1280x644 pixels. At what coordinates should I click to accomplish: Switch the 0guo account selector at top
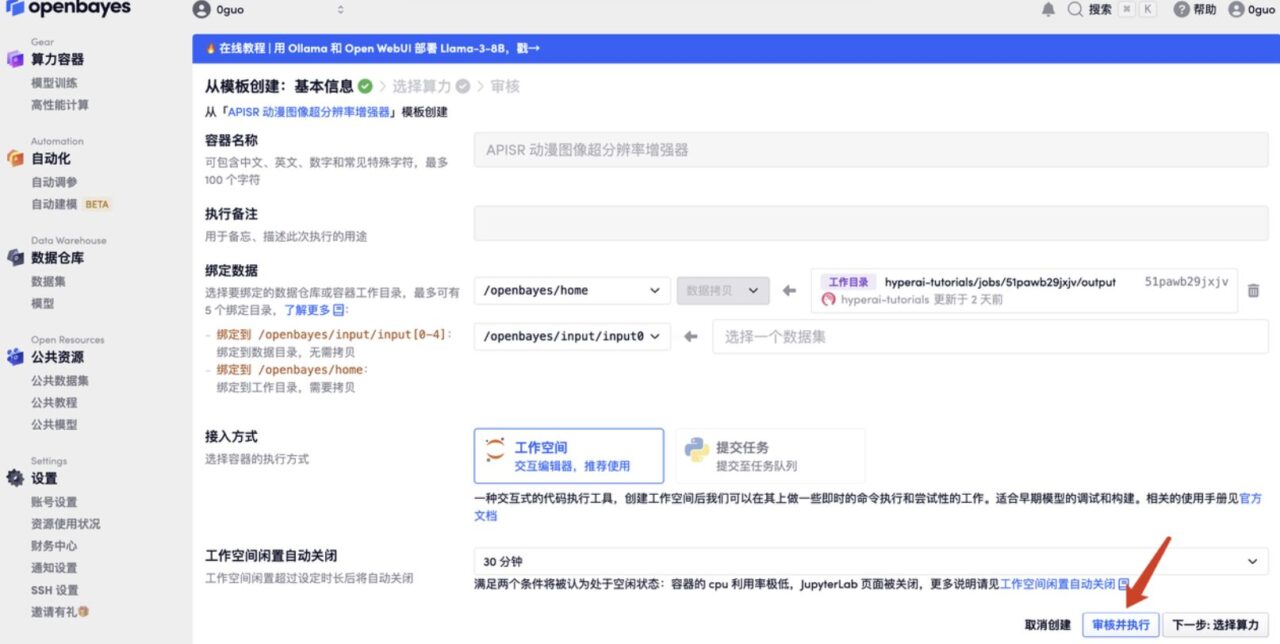click(270, 10)
